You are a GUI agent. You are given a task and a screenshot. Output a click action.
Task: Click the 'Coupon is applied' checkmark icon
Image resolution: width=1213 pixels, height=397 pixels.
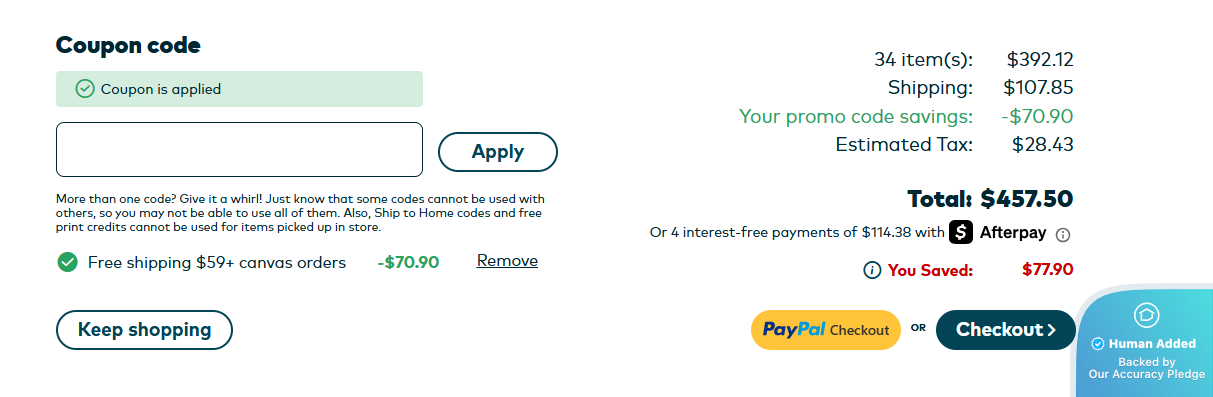click(x=85, y=89)
